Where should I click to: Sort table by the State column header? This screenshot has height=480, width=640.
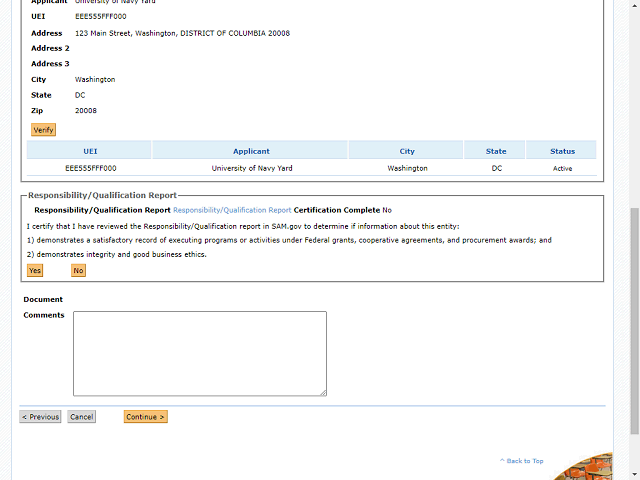(x=496, y=151)
